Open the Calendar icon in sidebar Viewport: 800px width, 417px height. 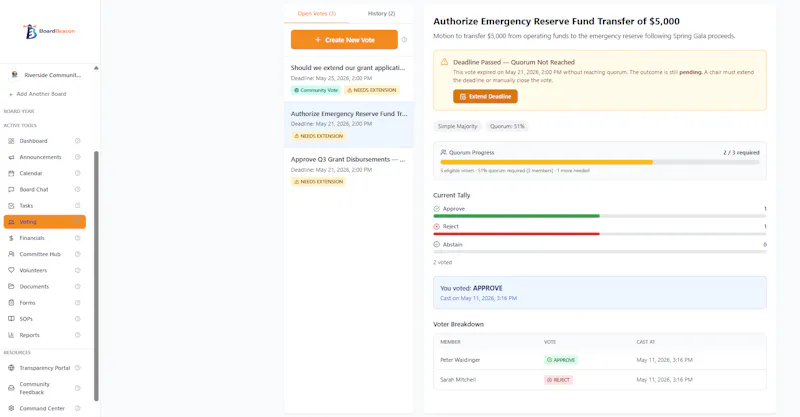click(x=11, y=174)
